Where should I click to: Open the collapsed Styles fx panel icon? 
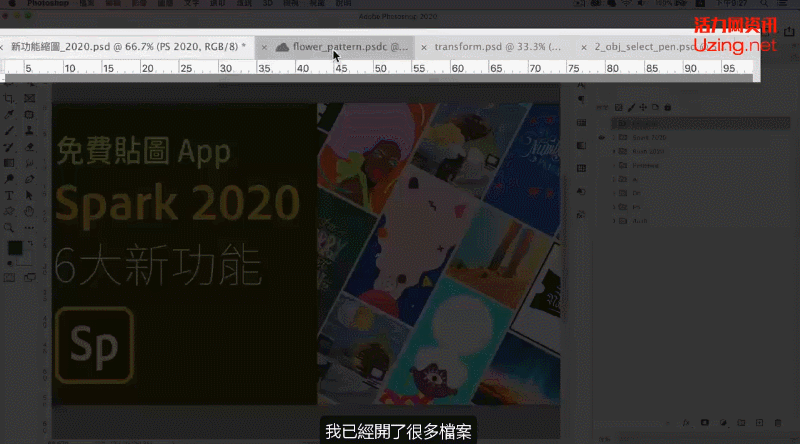click(581, 215)
